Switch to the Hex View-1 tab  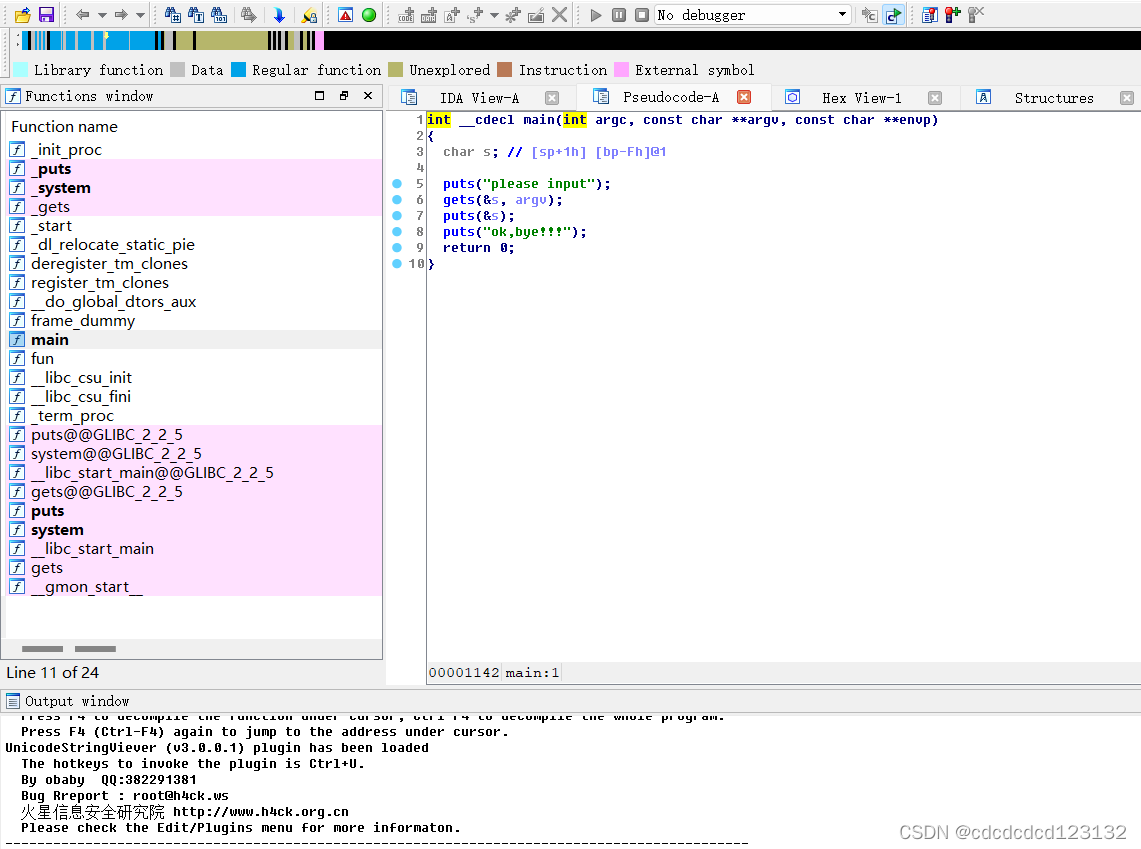pos(862,97)
